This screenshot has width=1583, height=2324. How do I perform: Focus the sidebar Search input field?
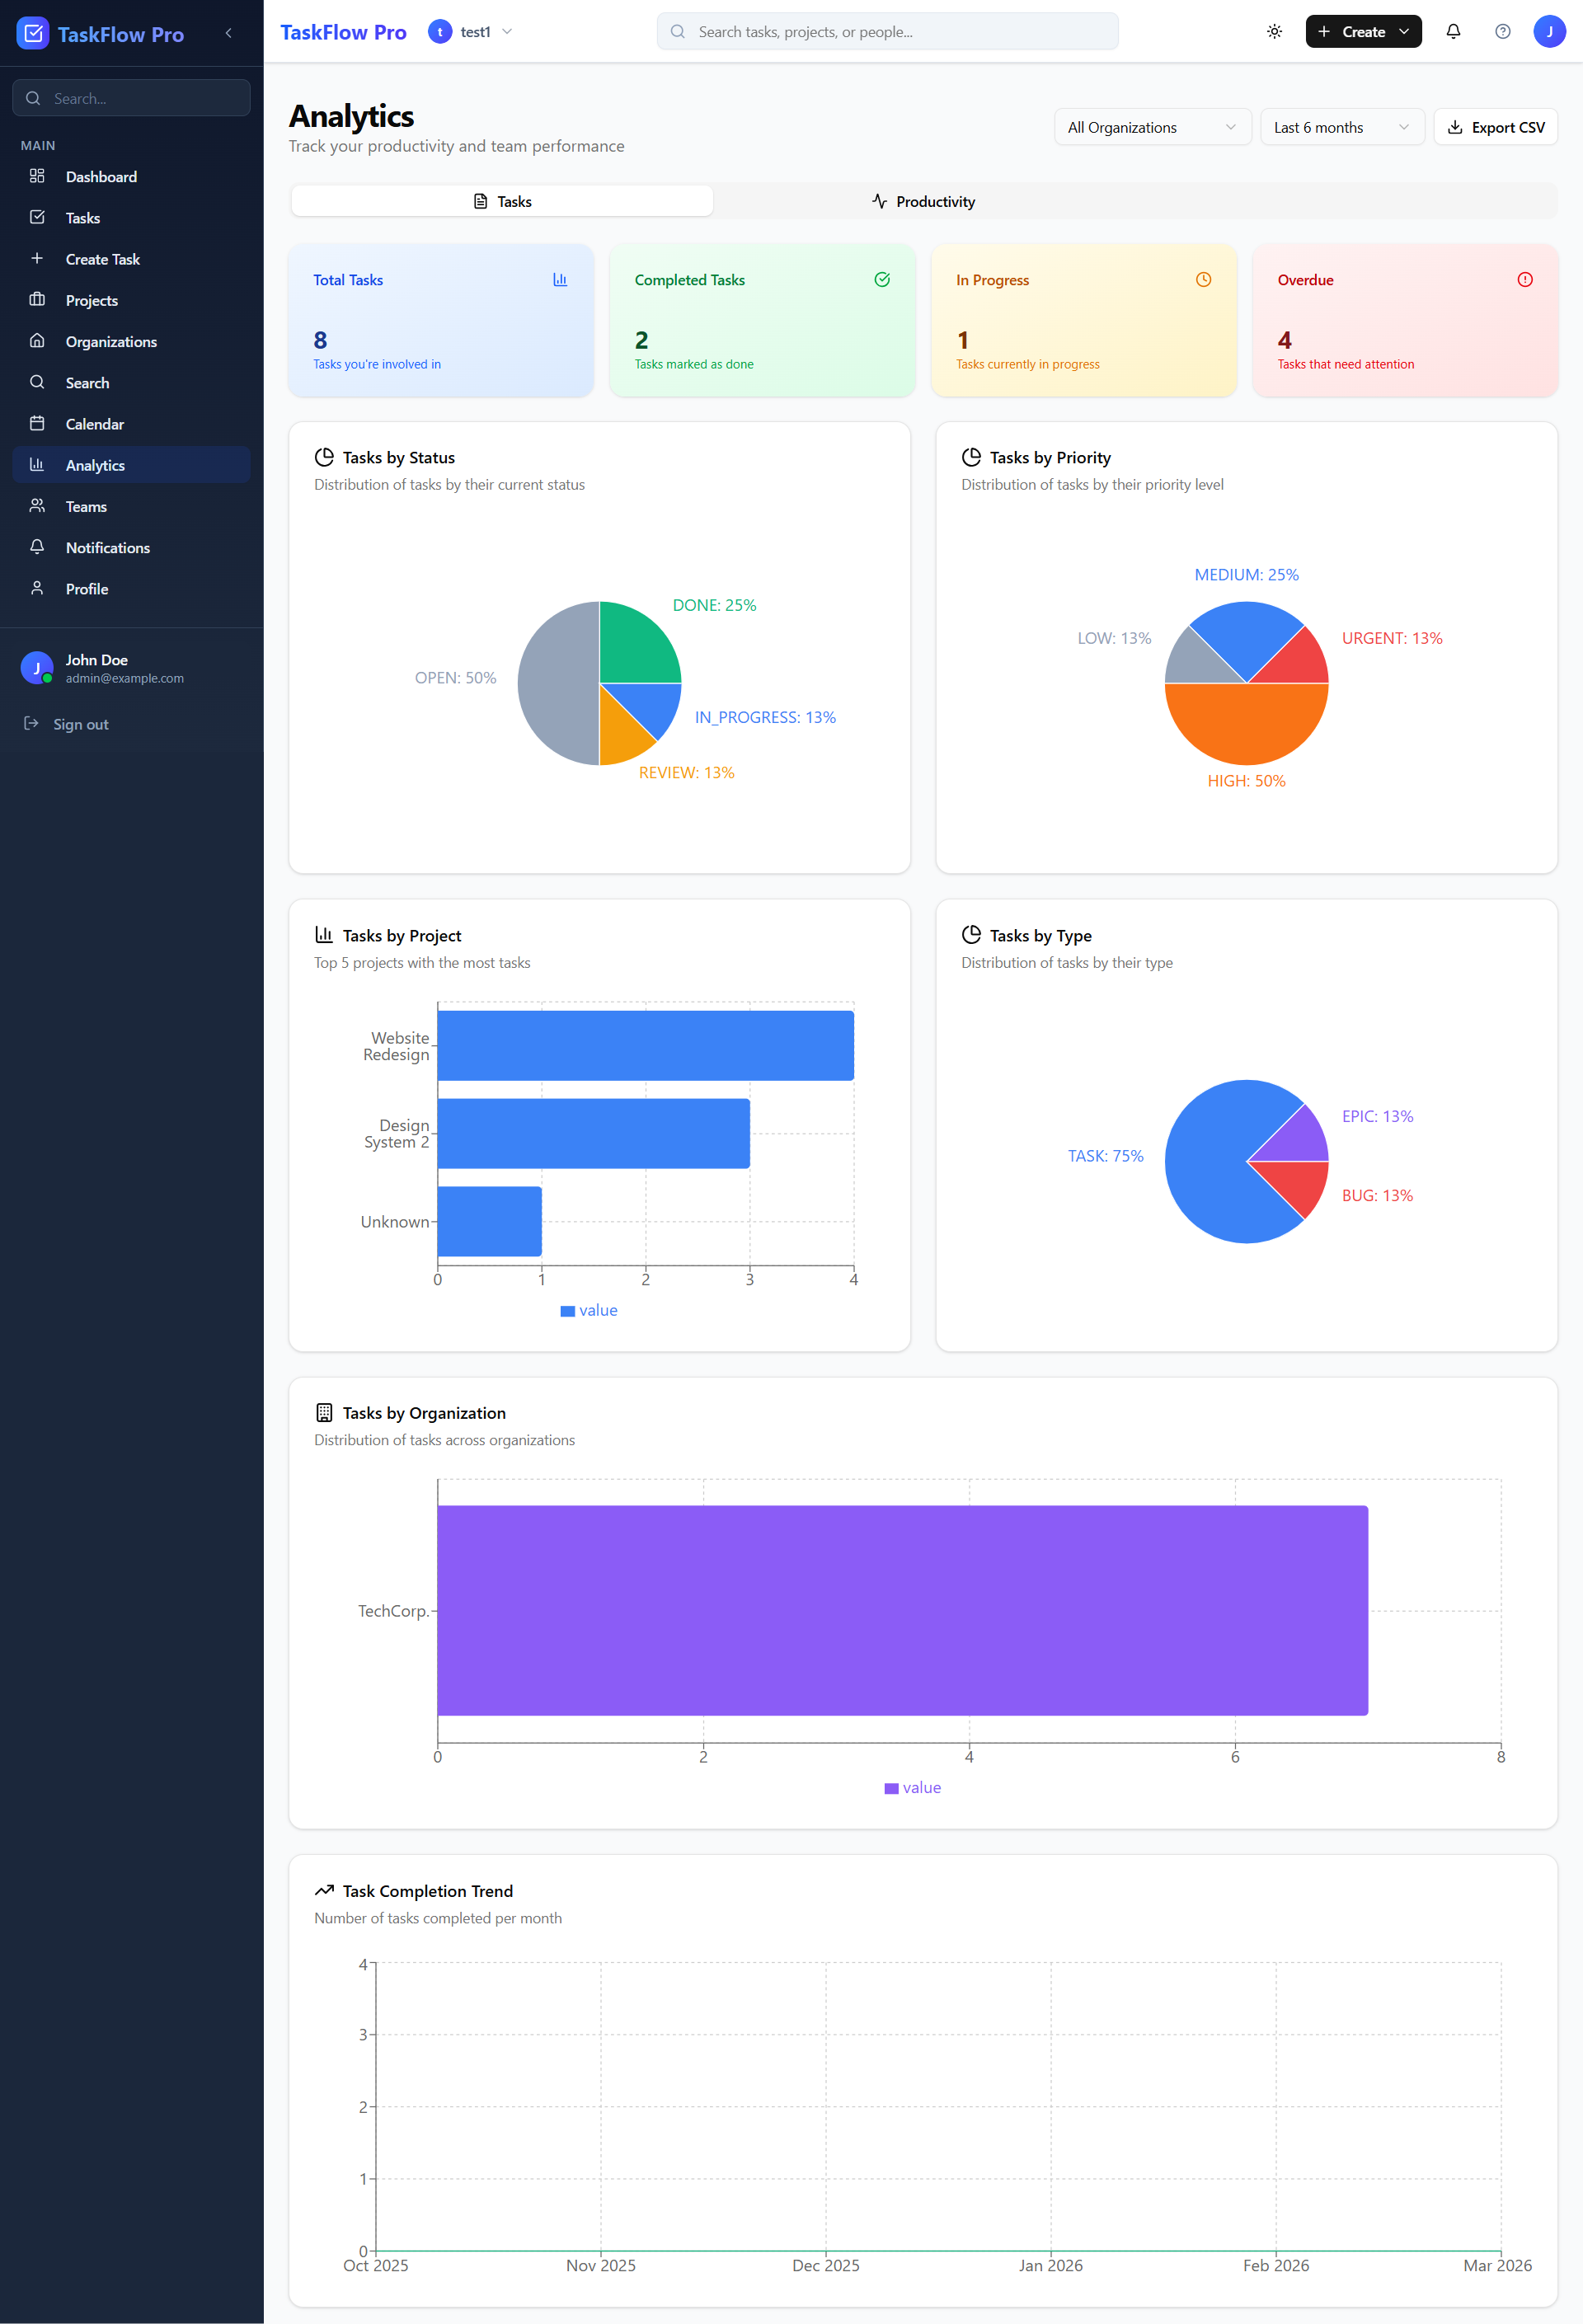coord(131,98)
